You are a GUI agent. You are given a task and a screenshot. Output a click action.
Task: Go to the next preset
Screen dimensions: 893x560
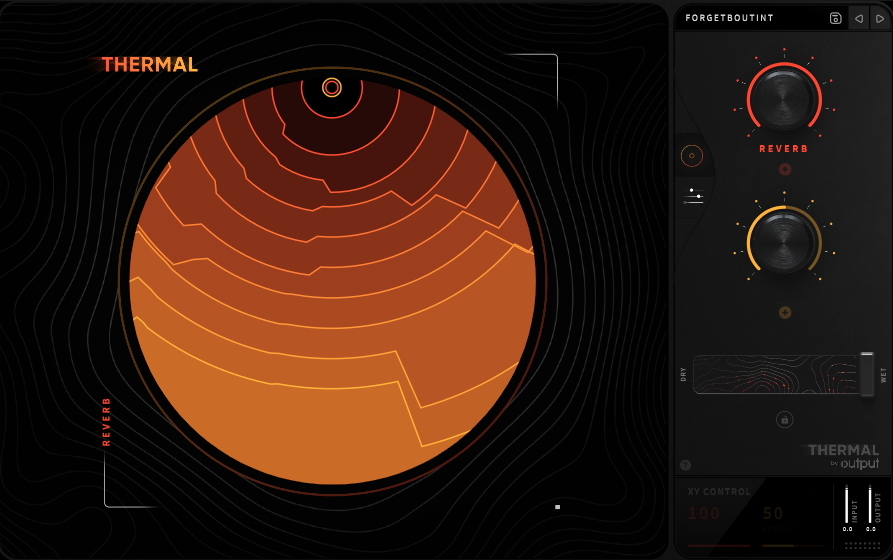pyautogui.click(x=880, y=18)
